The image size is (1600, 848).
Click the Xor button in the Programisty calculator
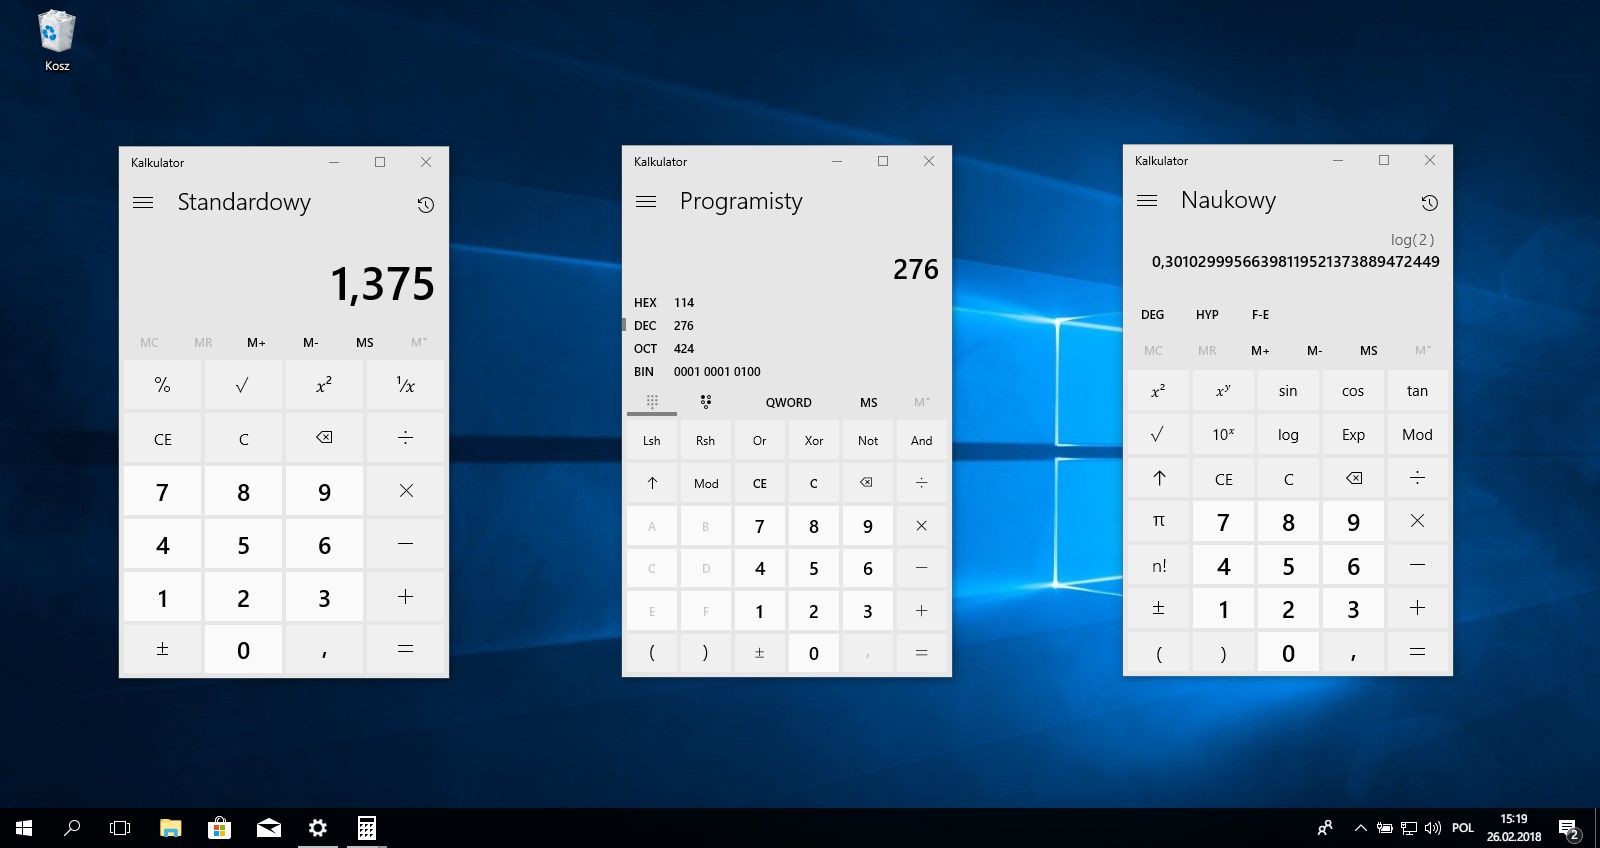[814, 440]
